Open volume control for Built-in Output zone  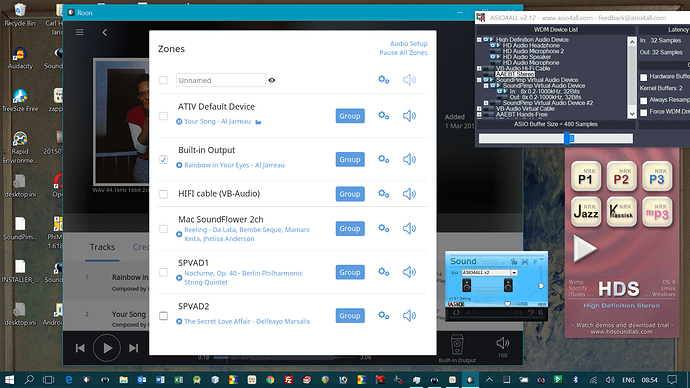coord(409,159)
